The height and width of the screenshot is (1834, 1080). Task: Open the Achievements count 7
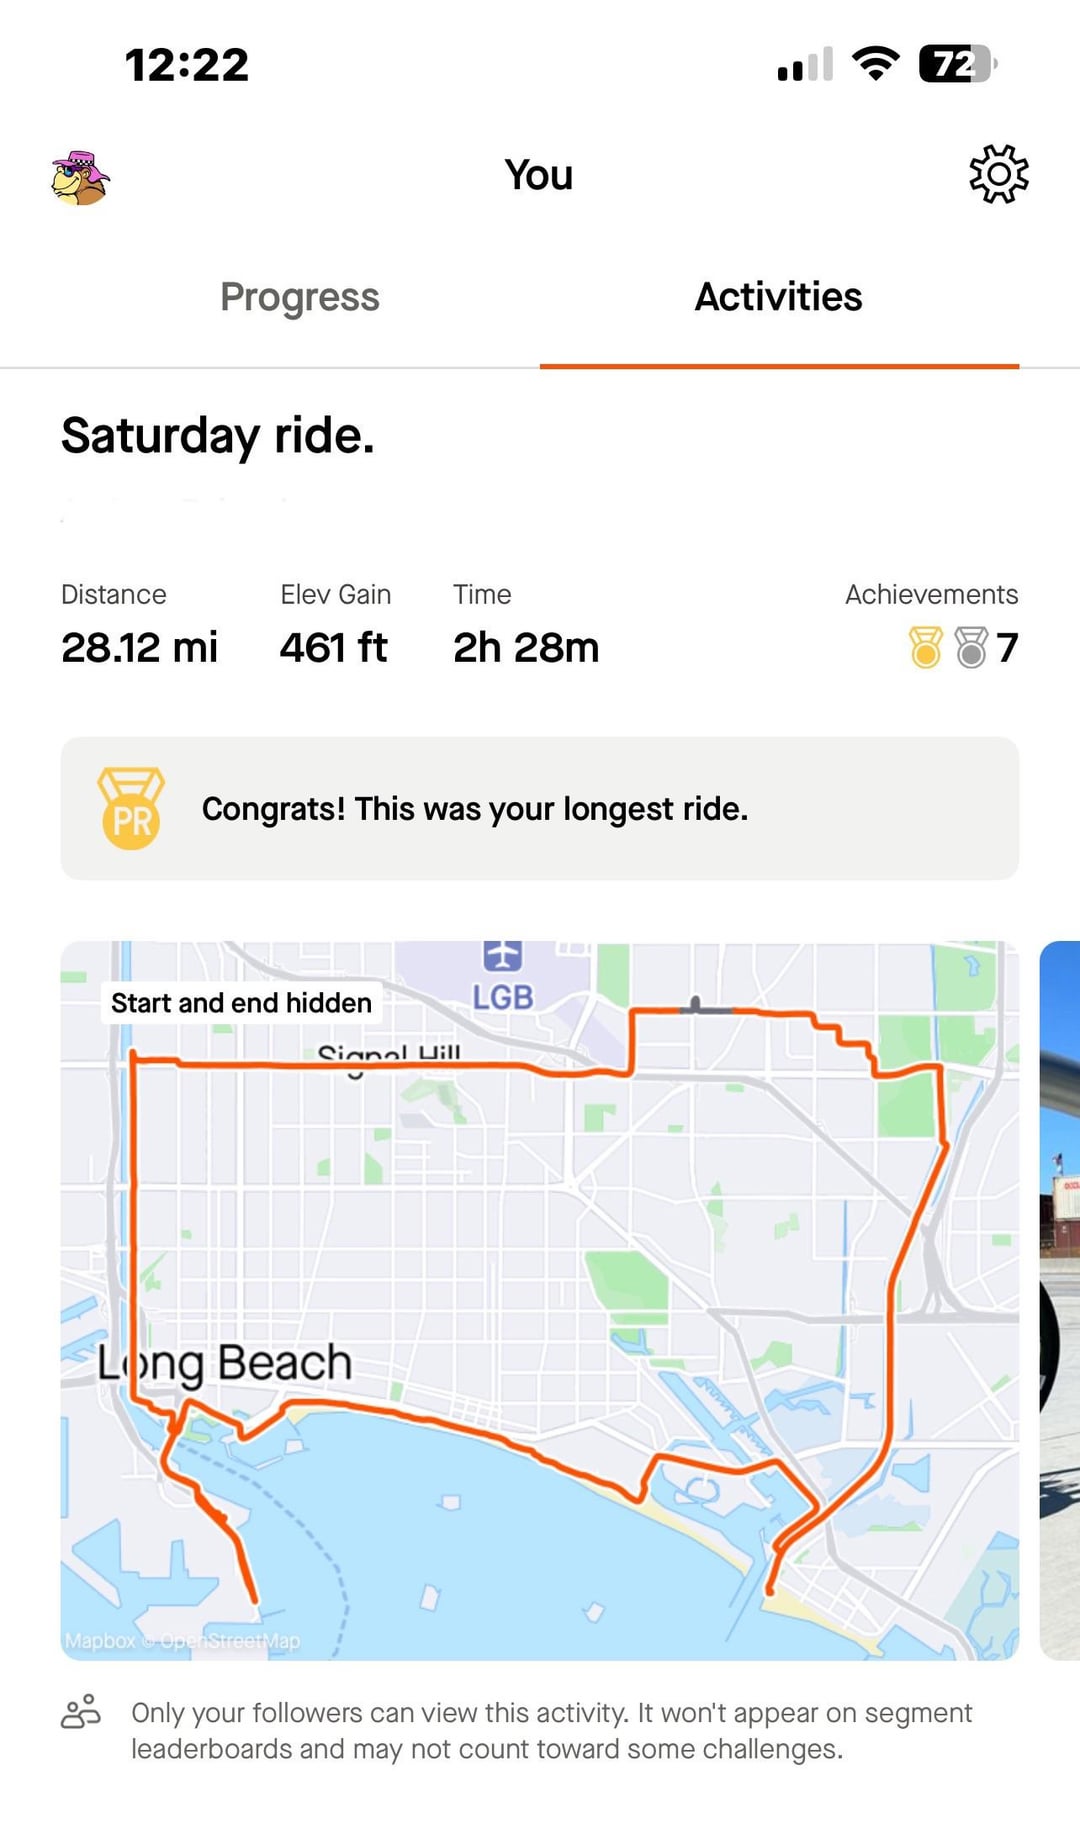pos(1007,648)
